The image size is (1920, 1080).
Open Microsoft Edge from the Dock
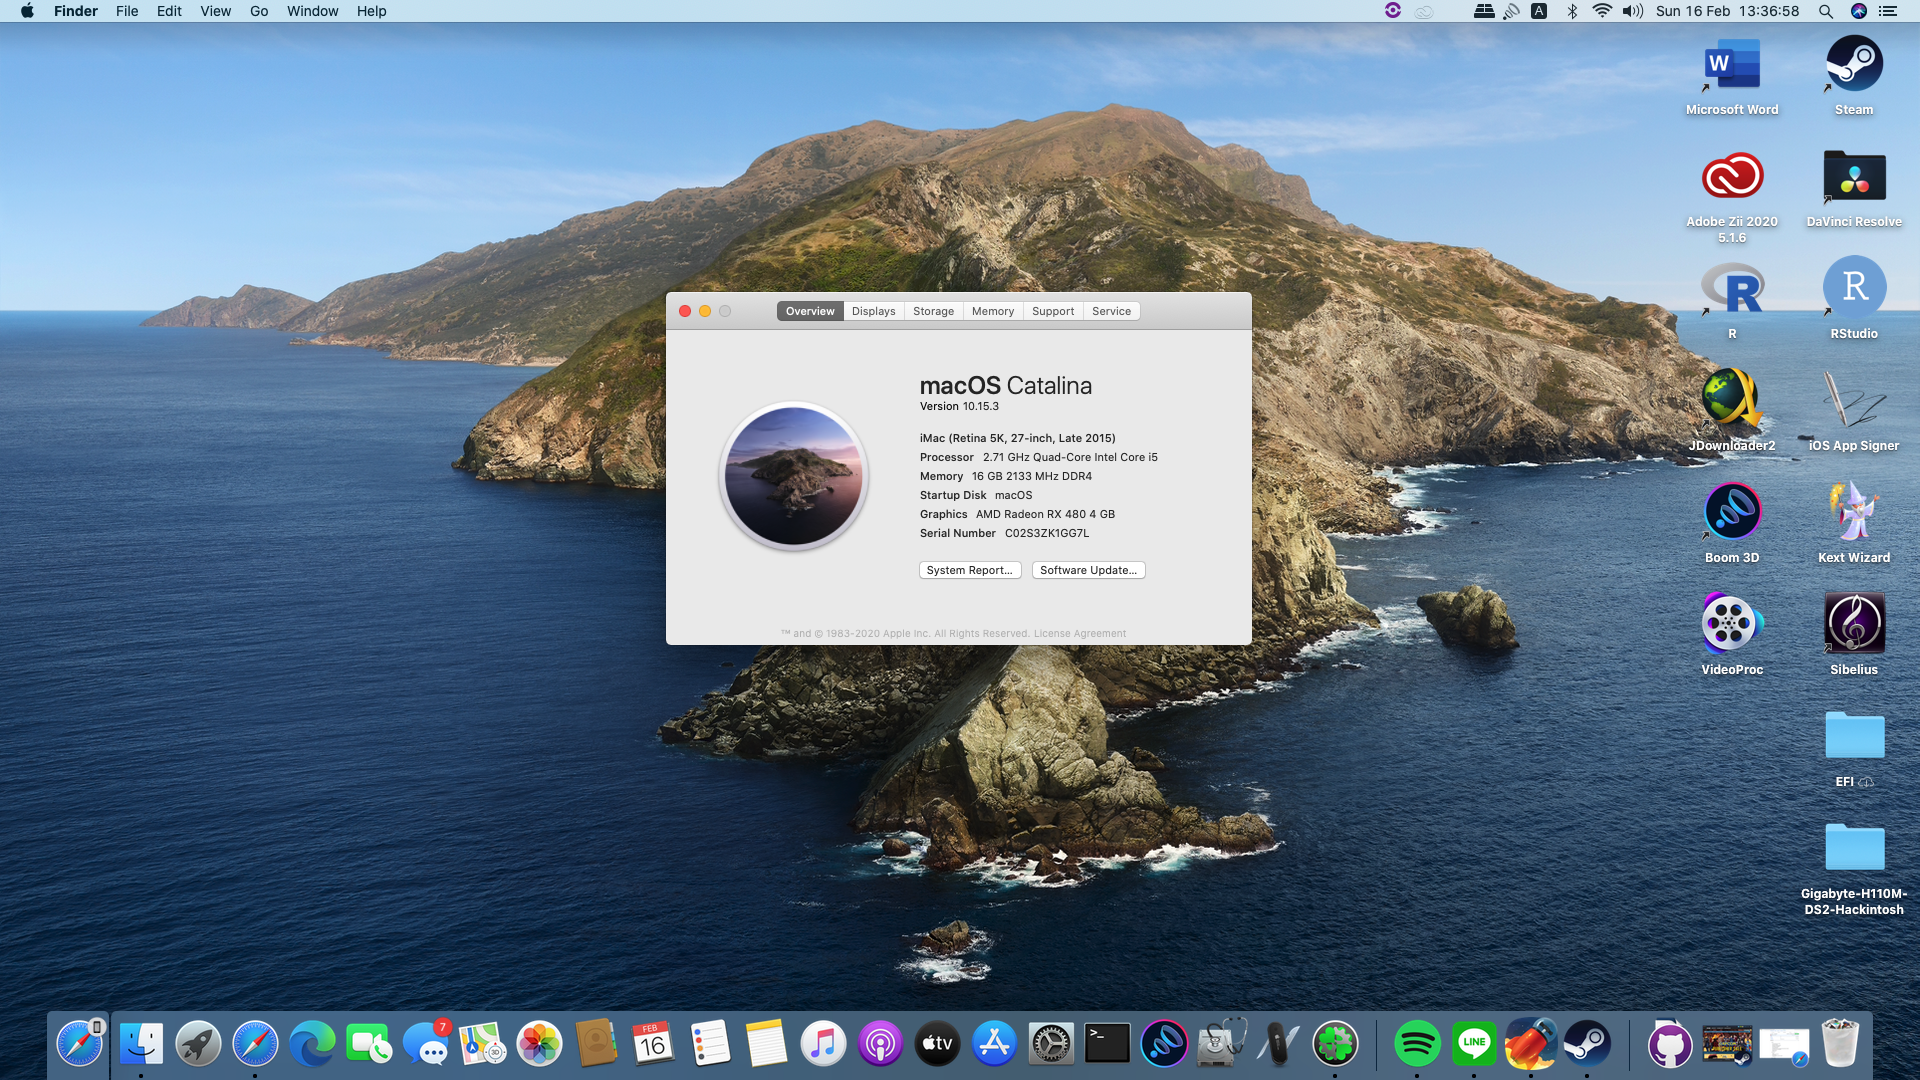click(312, 1044)
